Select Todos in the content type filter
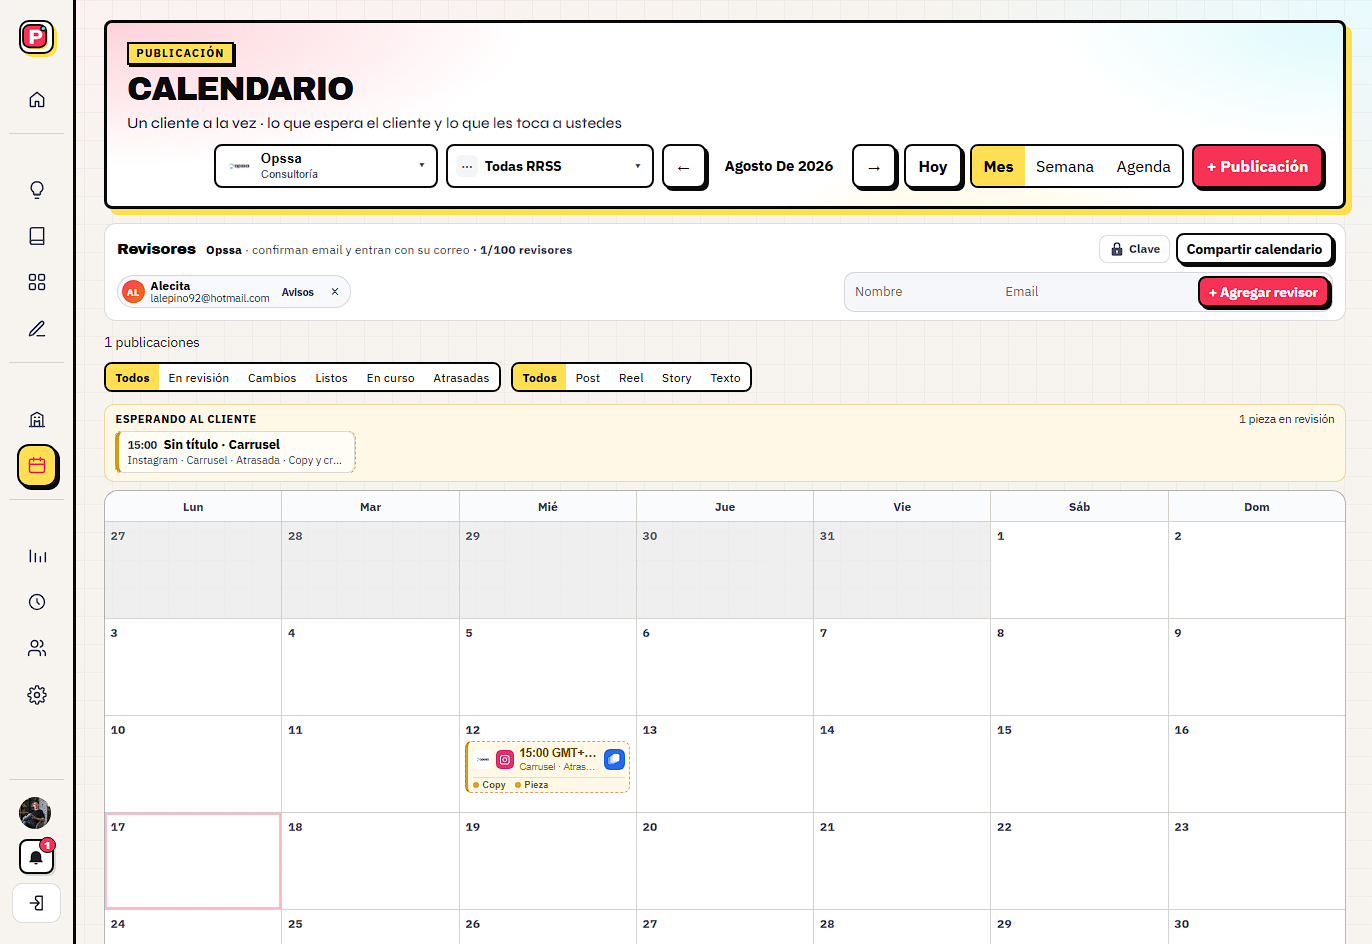 (540, 378)
